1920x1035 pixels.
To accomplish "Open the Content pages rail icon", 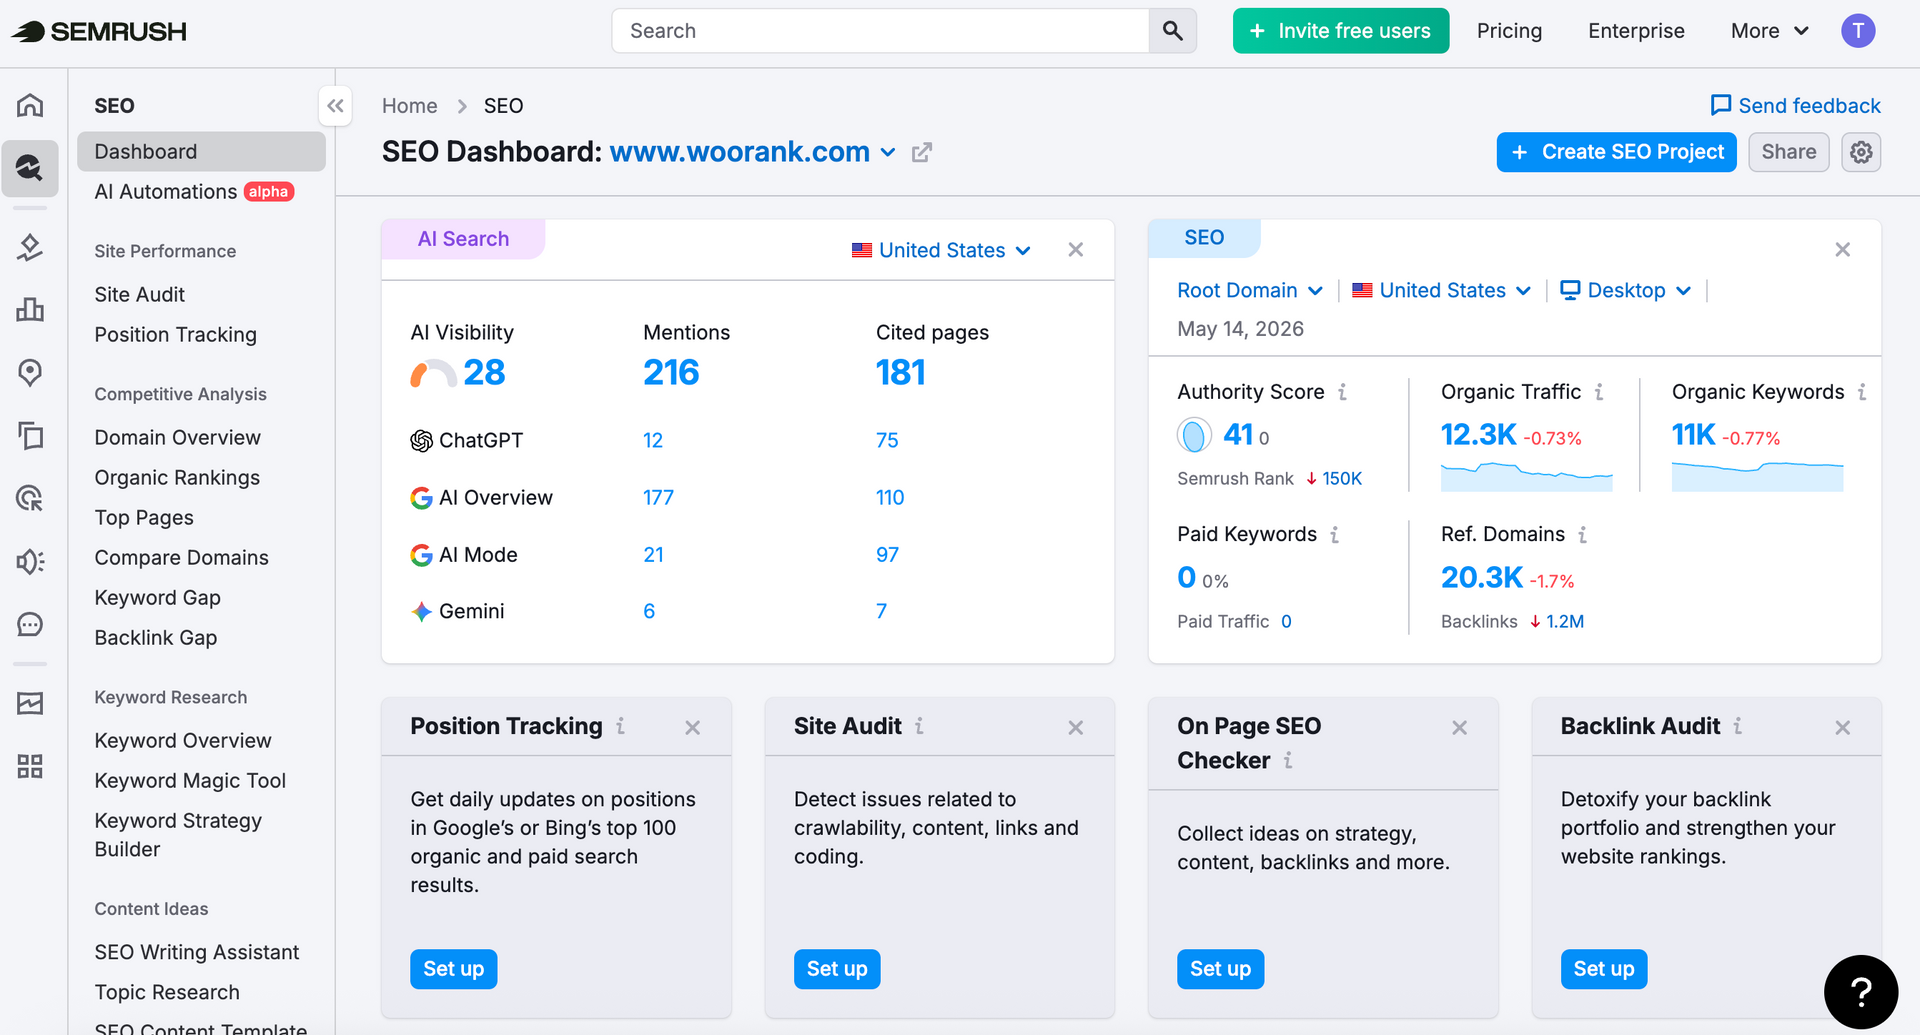I will 30,436.
